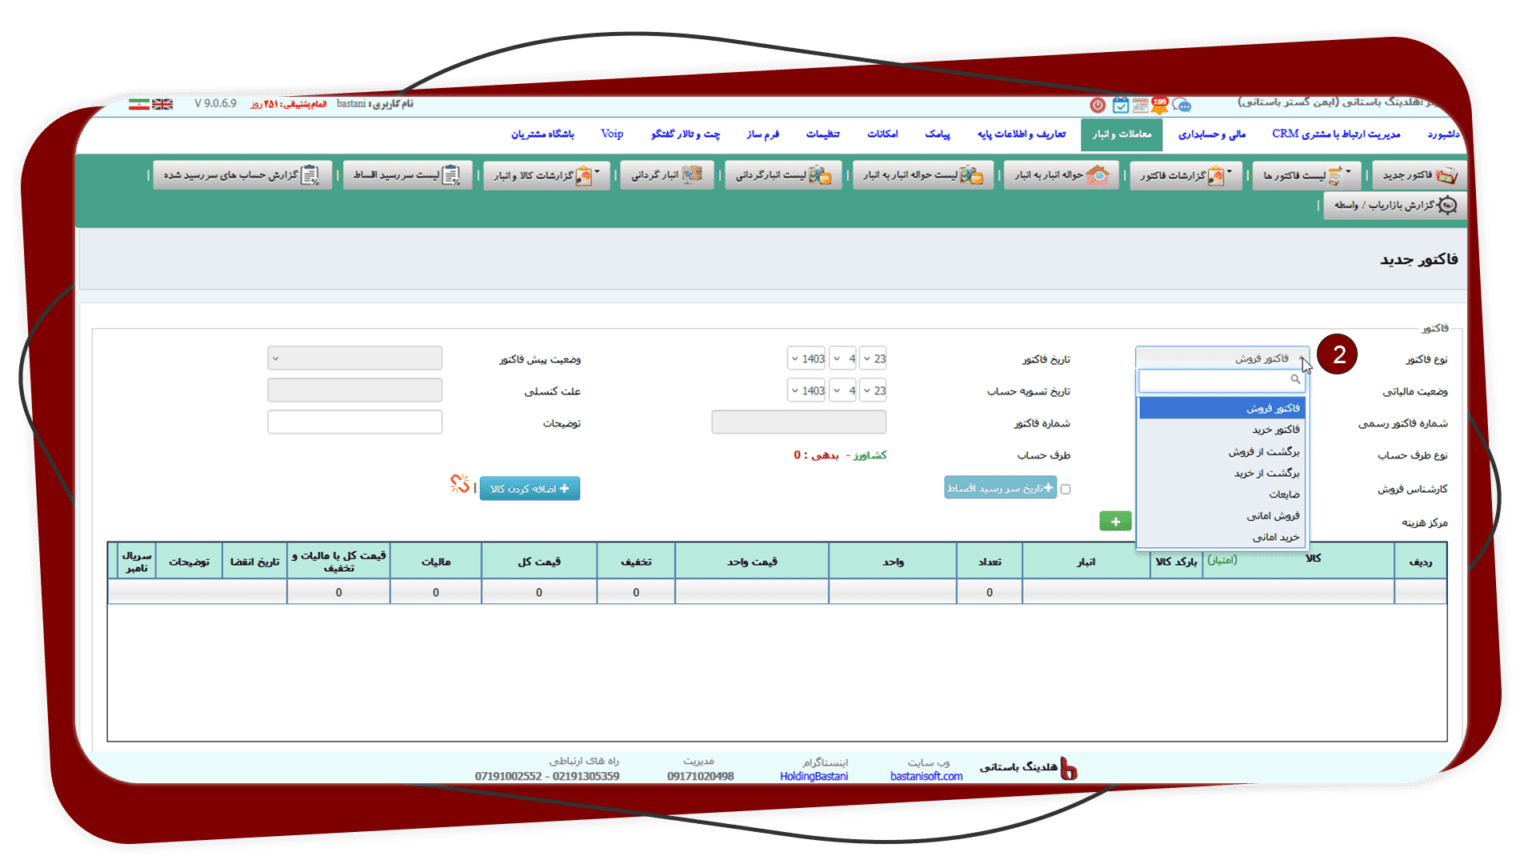Choose فروش امانی option

[x=1222, y=516]
